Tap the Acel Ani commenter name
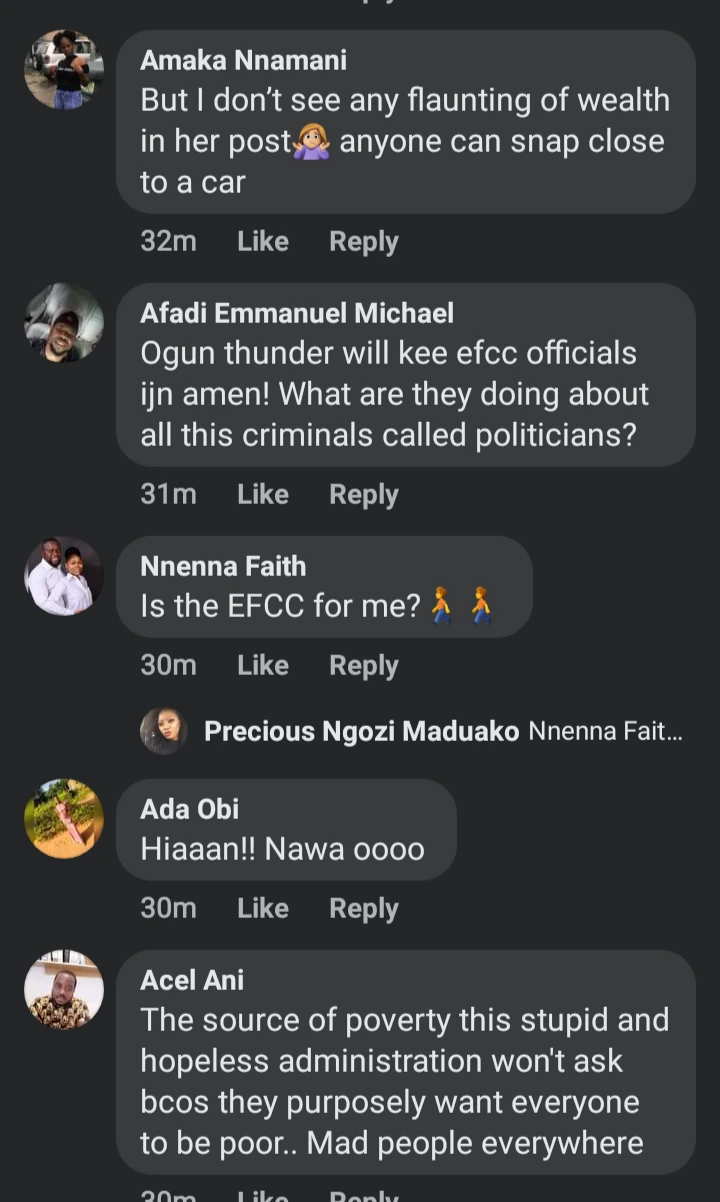The height and width of the screenshot is (1202, 720). (192, 980)
